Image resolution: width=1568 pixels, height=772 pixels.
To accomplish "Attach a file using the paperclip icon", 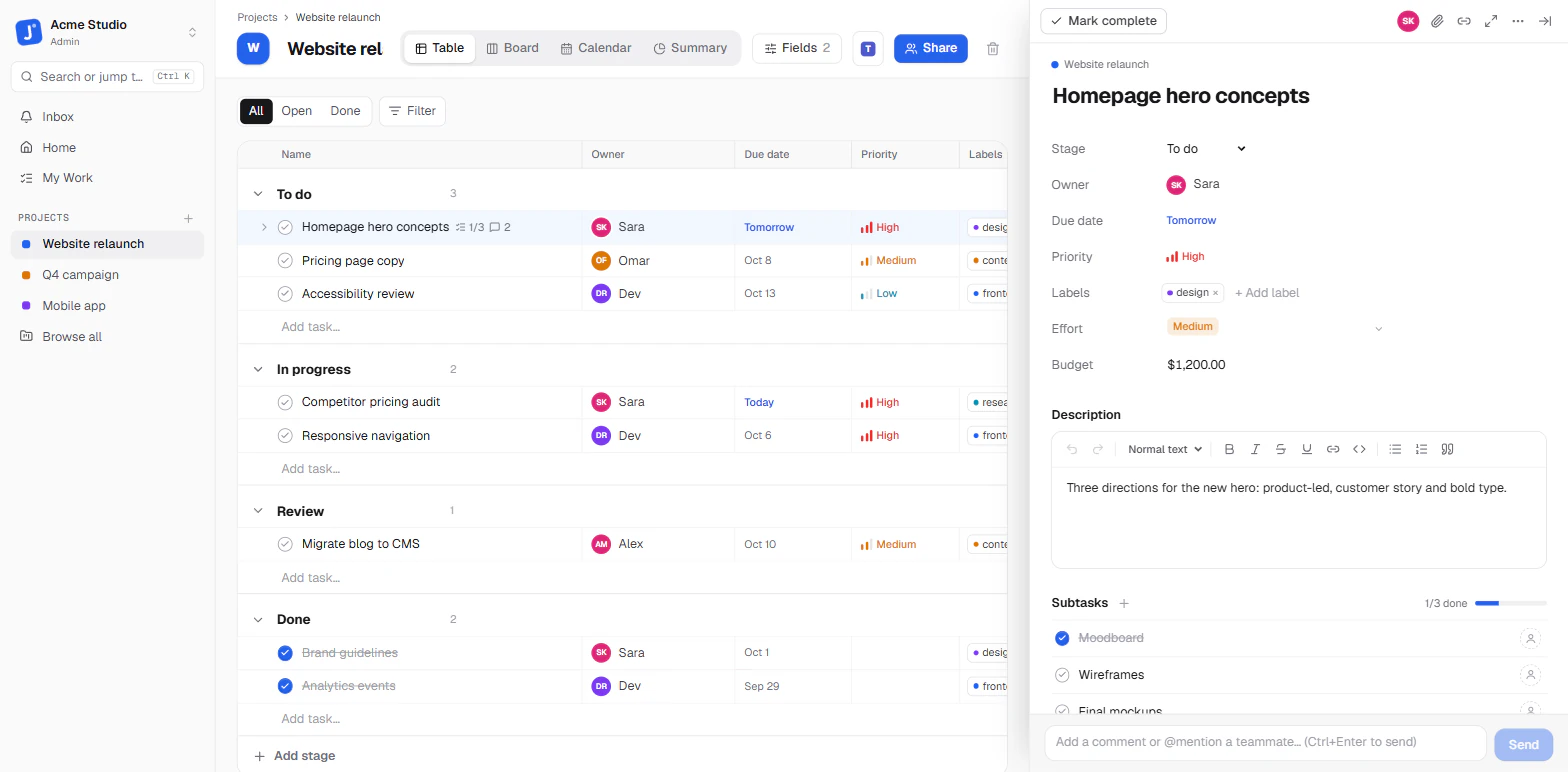I will tap(1437, 21).
